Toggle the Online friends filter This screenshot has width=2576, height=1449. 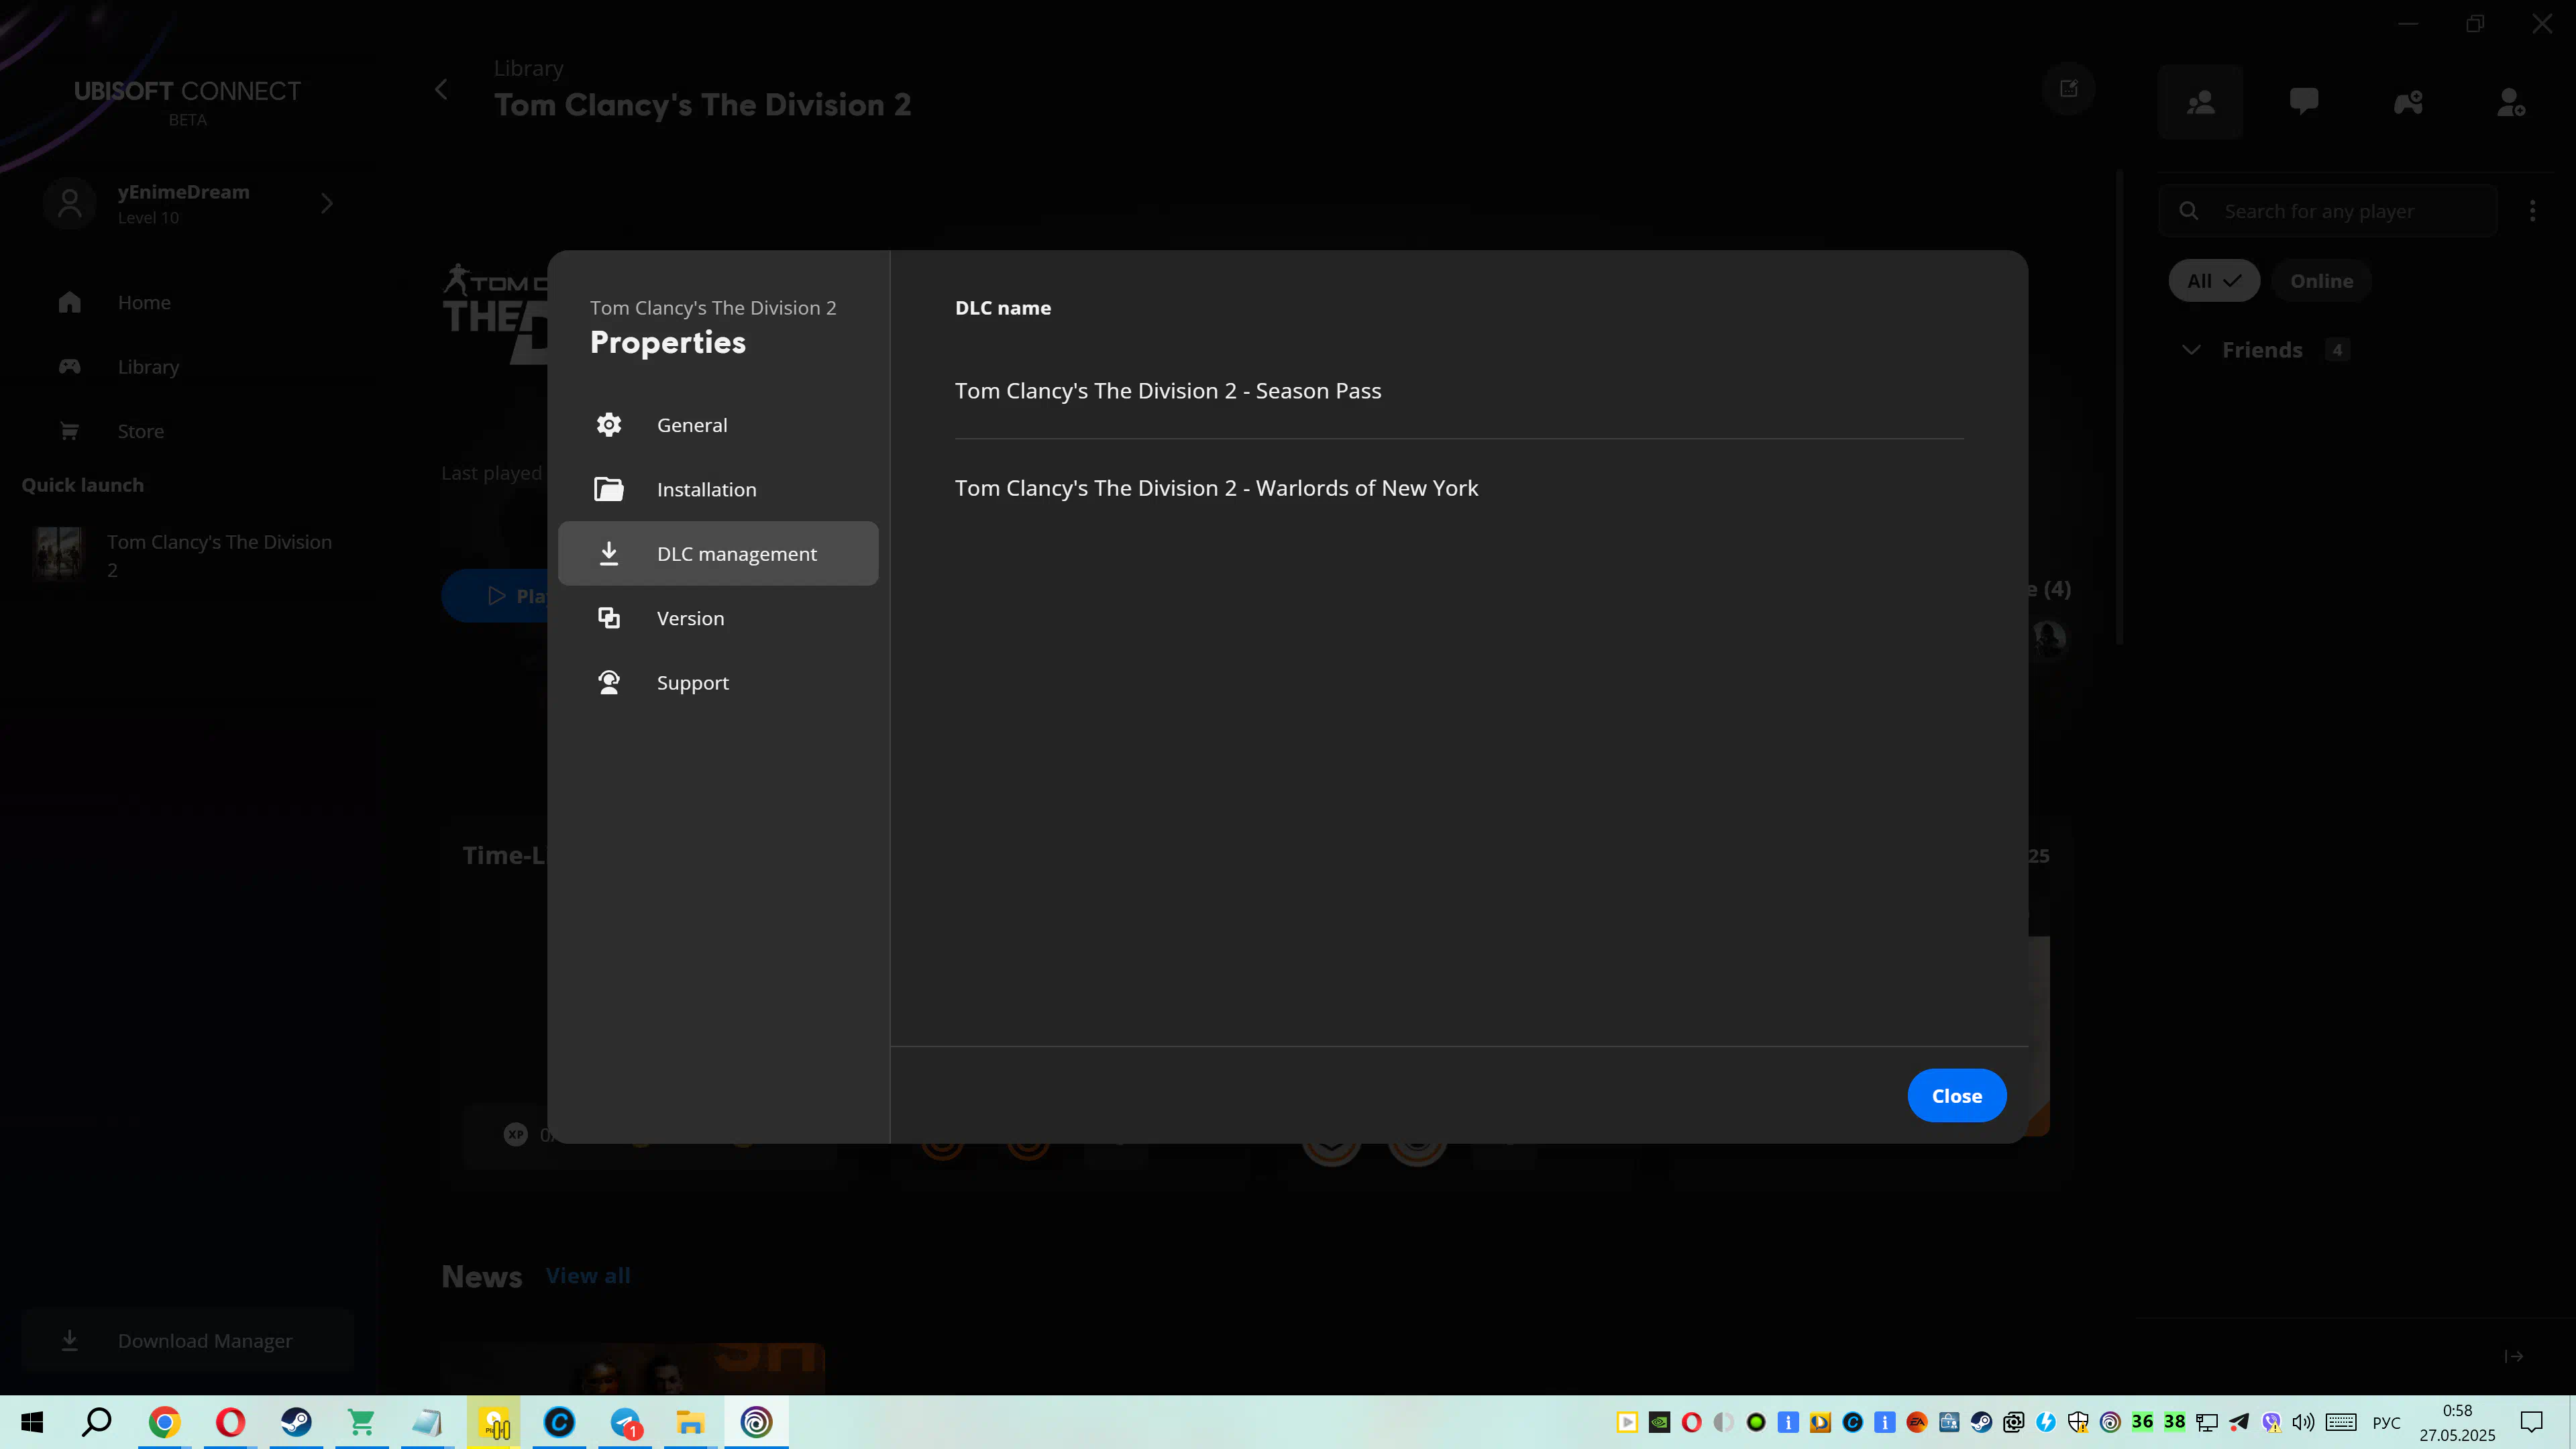[2321, 281]
